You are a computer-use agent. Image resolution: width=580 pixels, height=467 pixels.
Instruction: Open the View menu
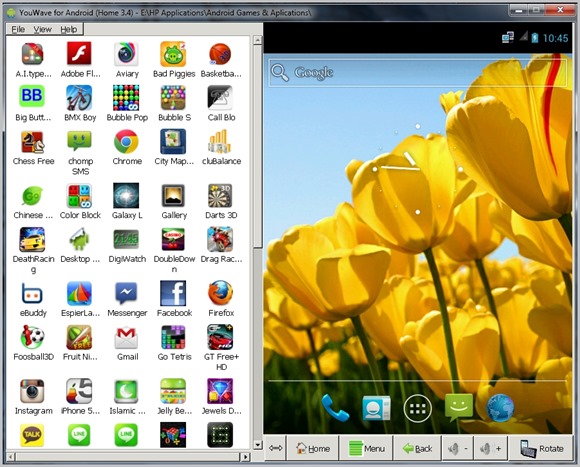tap(43, 29)
